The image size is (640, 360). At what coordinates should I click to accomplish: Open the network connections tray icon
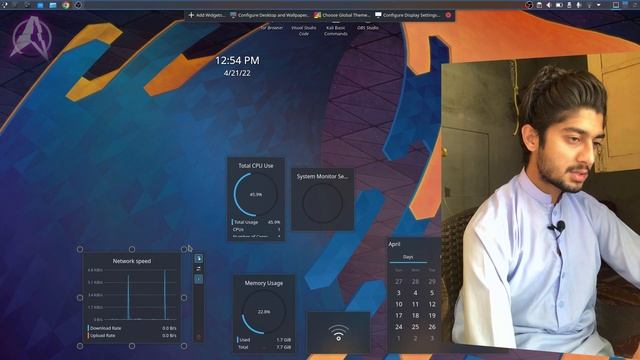(x=589, y=5)
